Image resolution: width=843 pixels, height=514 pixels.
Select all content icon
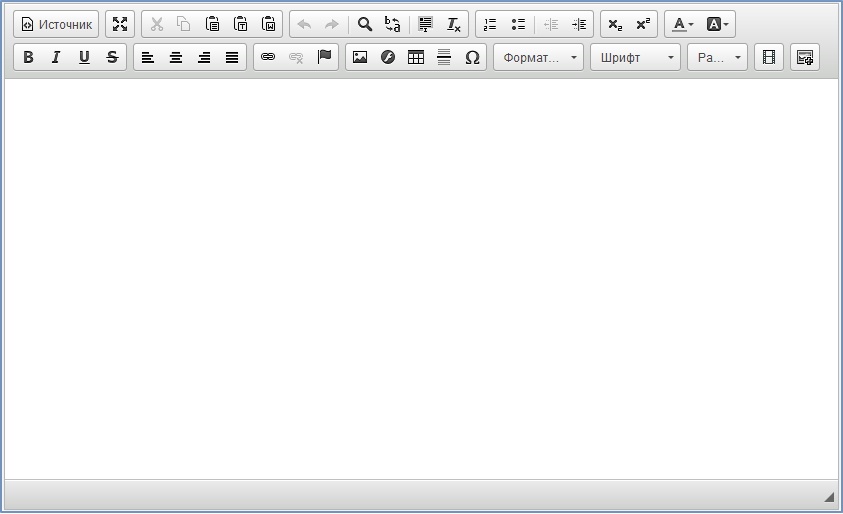pyautogui.click(x=425, y=24)
